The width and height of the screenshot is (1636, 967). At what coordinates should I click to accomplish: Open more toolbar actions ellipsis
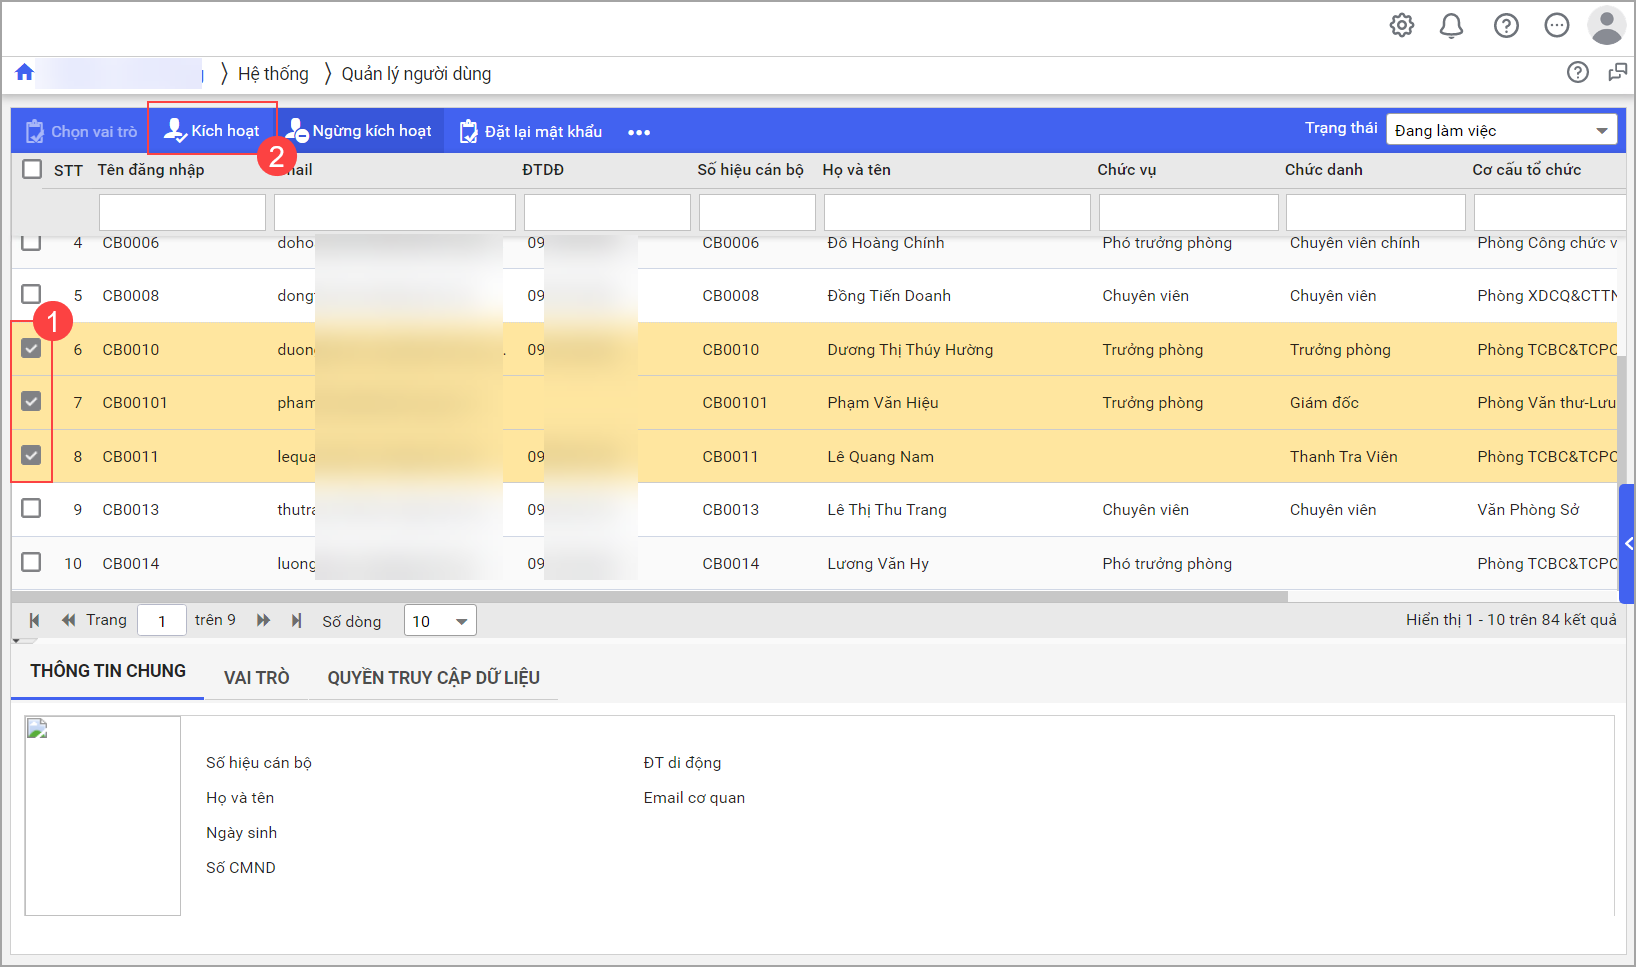(639, 132)
